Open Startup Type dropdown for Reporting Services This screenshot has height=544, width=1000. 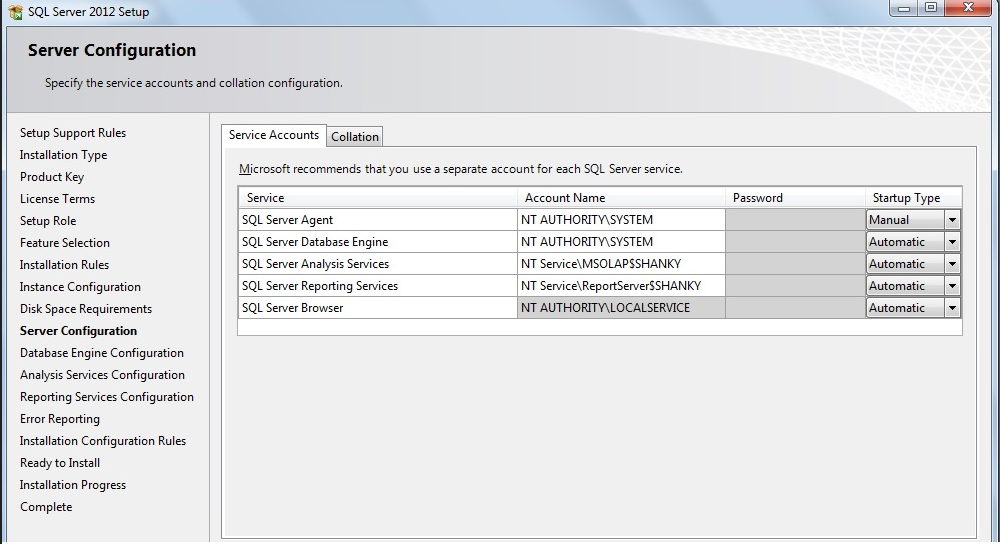pyautogui.click(x=952, y=286)
